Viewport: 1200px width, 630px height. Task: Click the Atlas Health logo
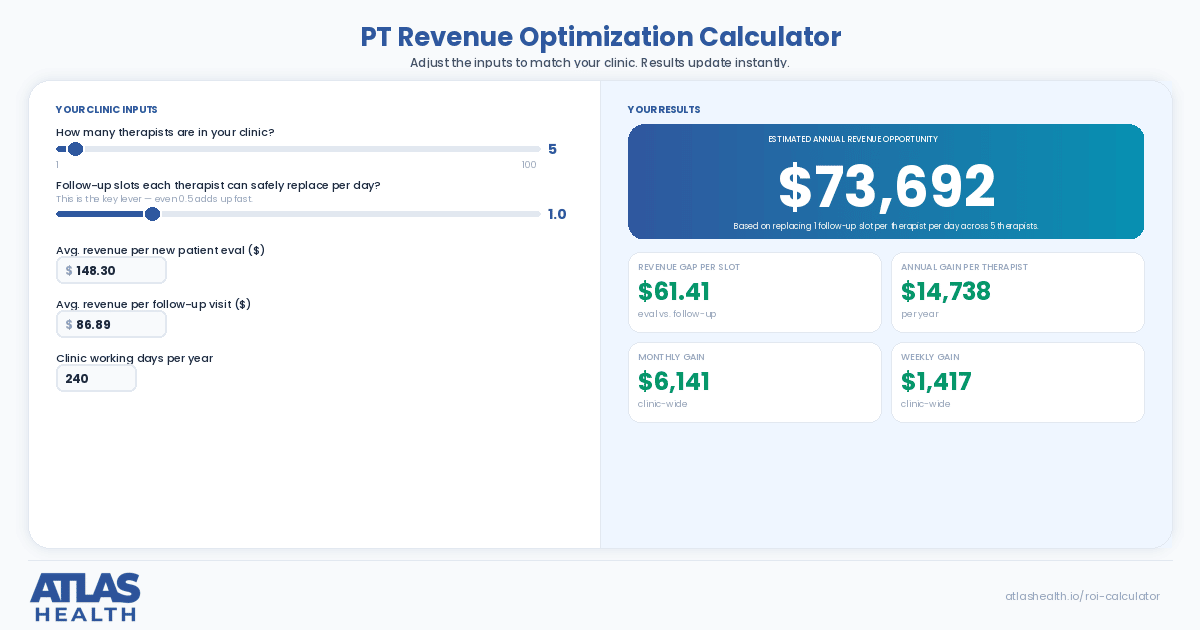tap(85, 598)
